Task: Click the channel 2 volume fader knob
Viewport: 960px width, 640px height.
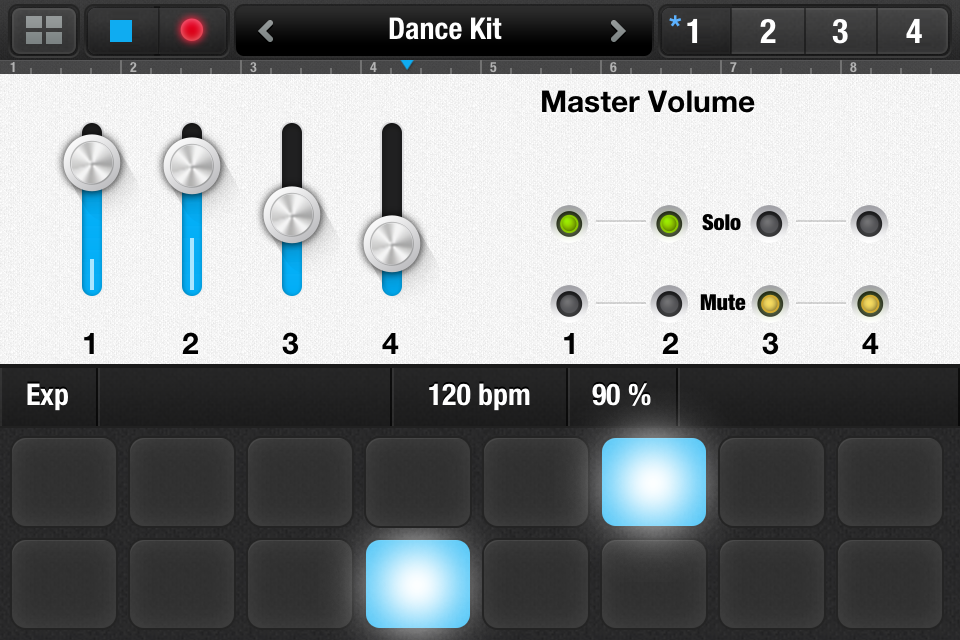Action: 192,166
